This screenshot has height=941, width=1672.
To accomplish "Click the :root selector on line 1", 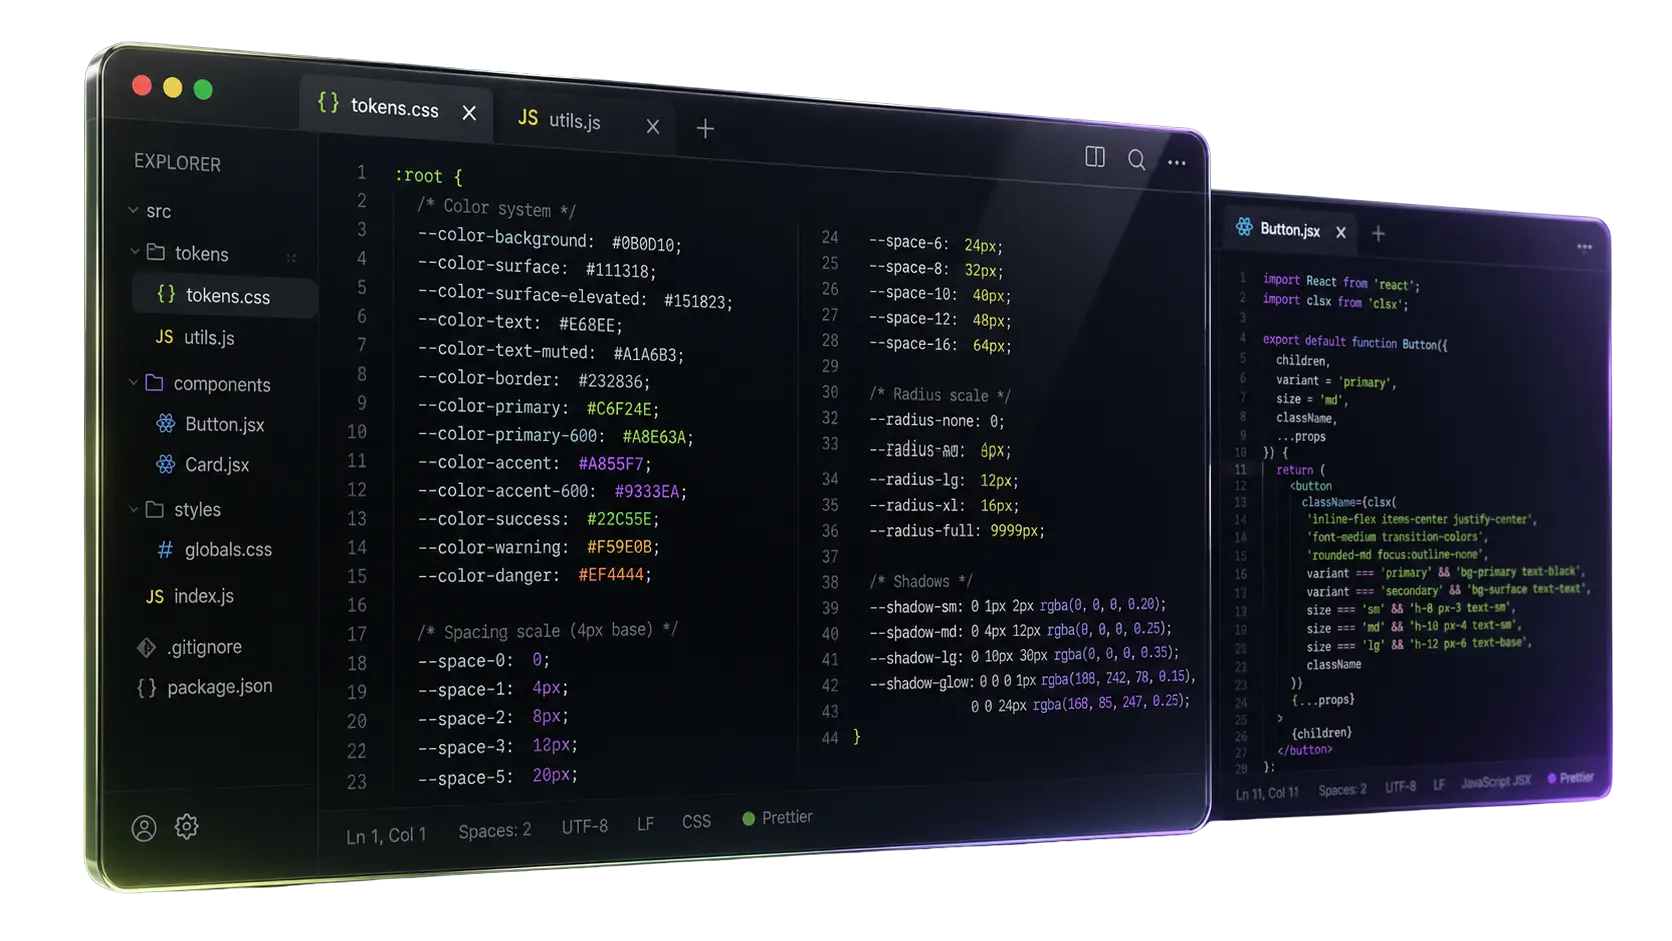I will 418,176.
